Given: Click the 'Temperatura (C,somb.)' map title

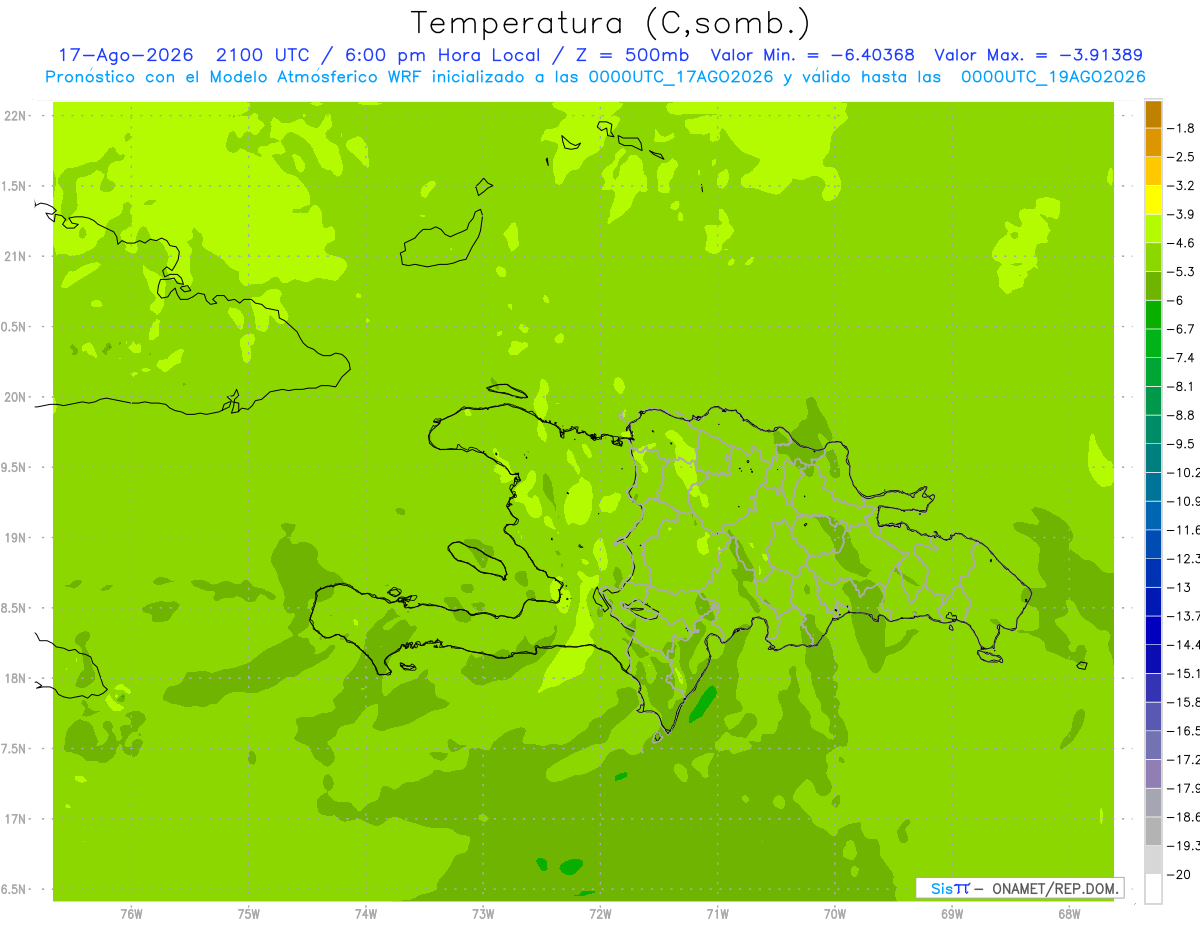Looking at the screenshot, I should pos(610,23).
